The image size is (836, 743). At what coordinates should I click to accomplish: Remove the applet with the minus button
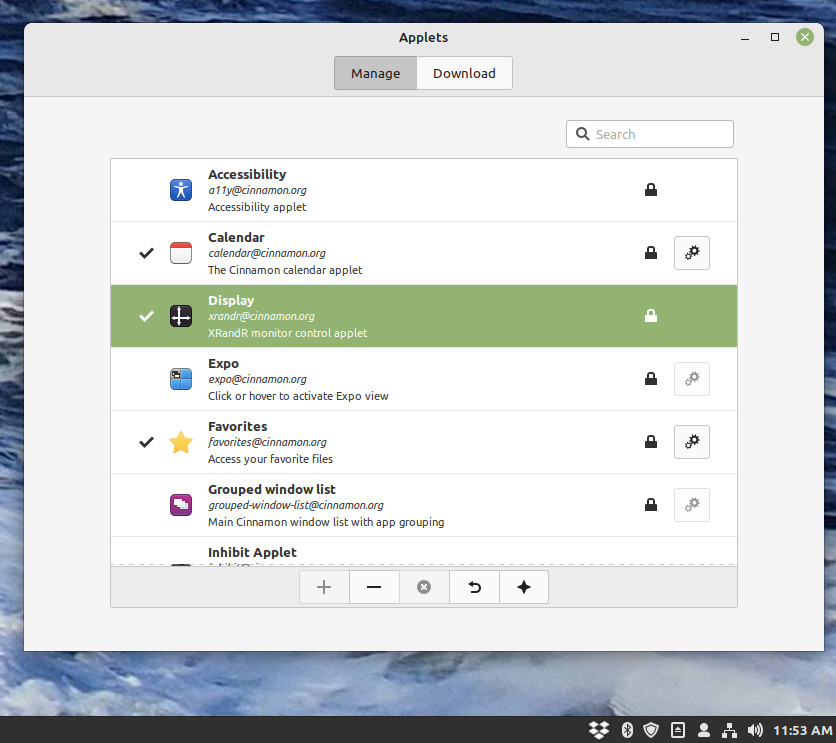click(374, 587)
